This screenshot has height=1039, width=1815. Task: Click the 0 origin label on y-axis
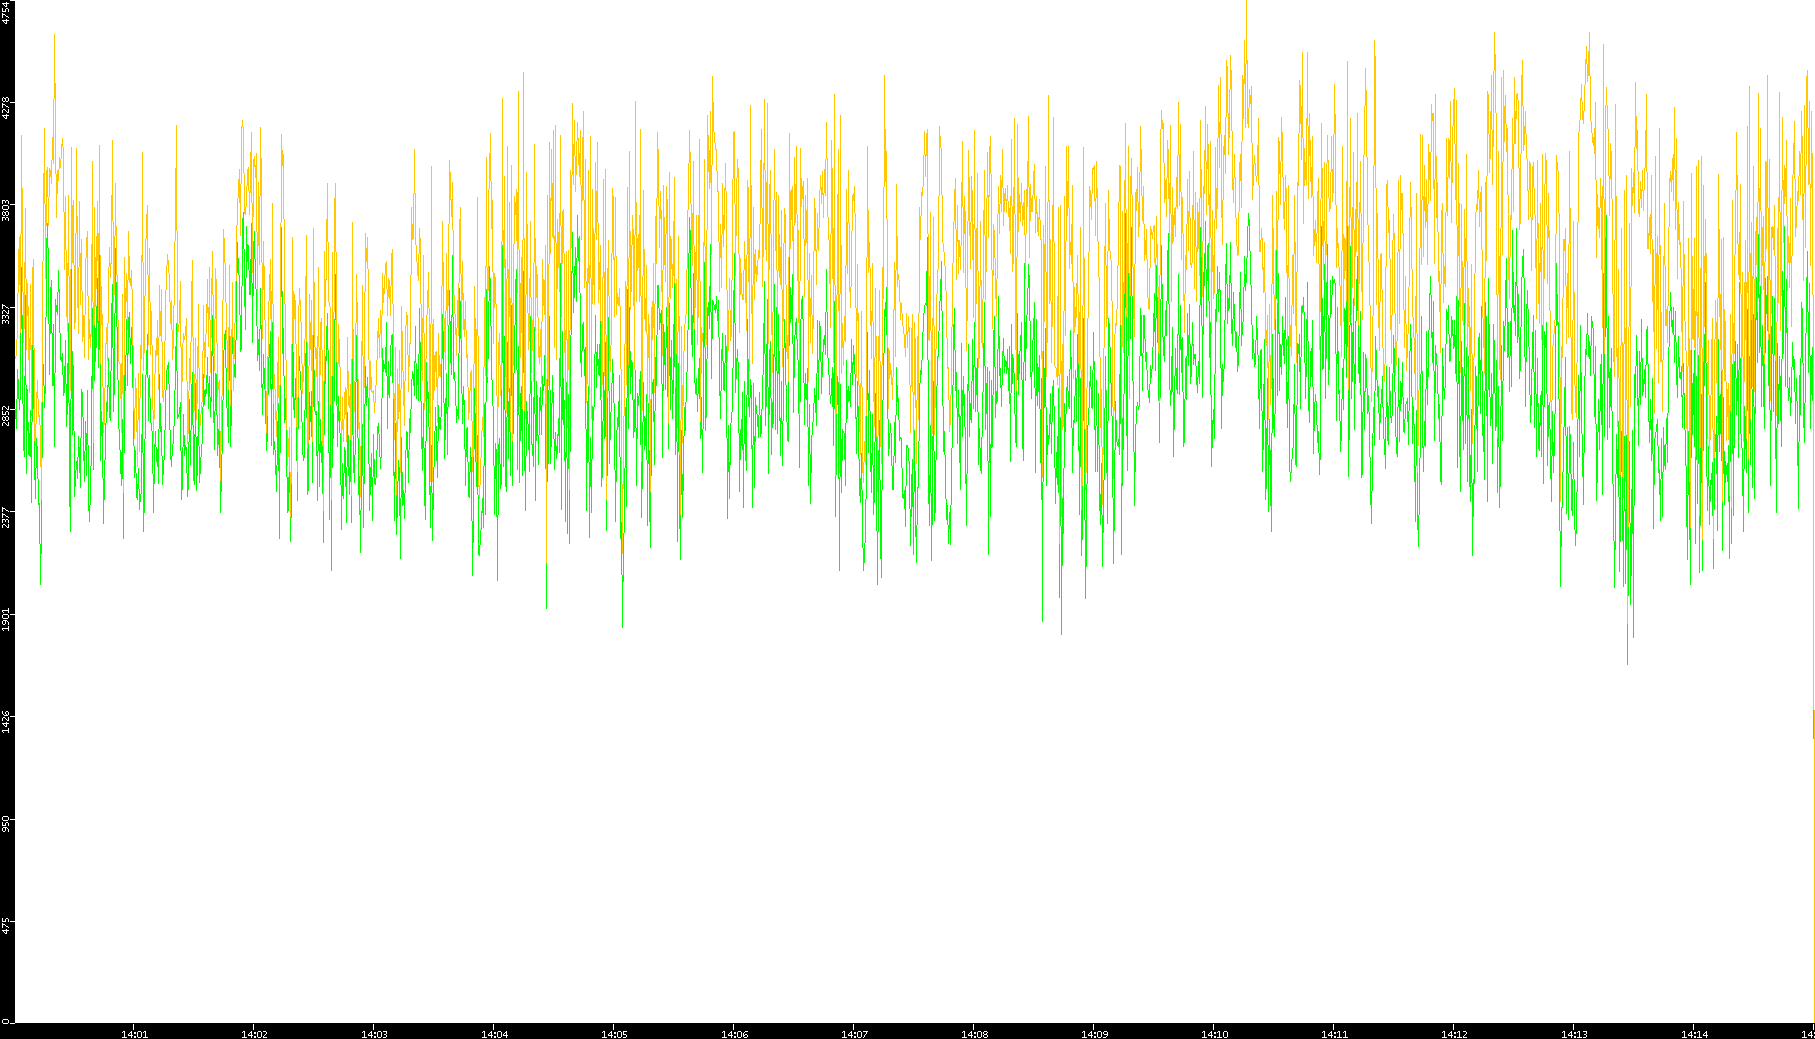6,1021
